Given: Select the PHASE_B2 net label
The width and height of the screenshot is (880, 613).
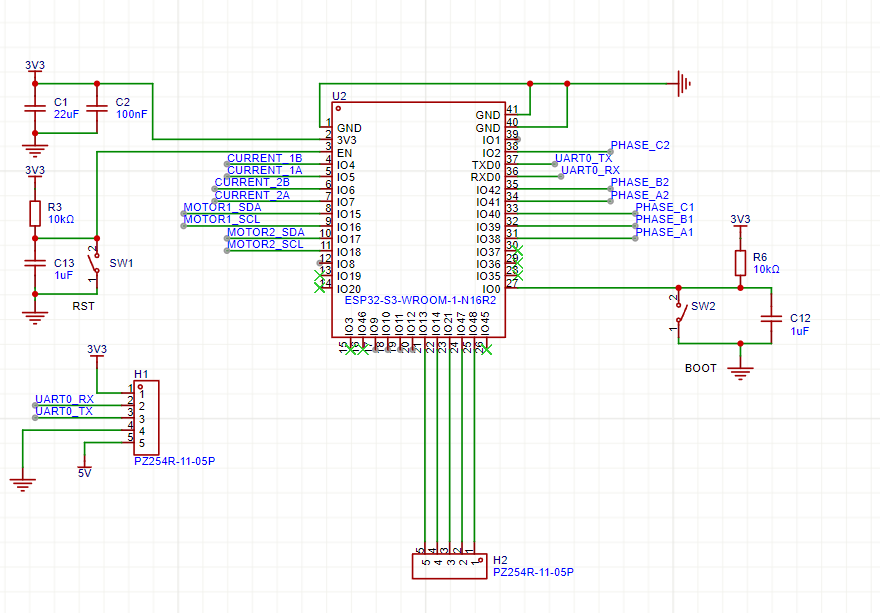Looking at the screenshot, I should click(640, 182).
